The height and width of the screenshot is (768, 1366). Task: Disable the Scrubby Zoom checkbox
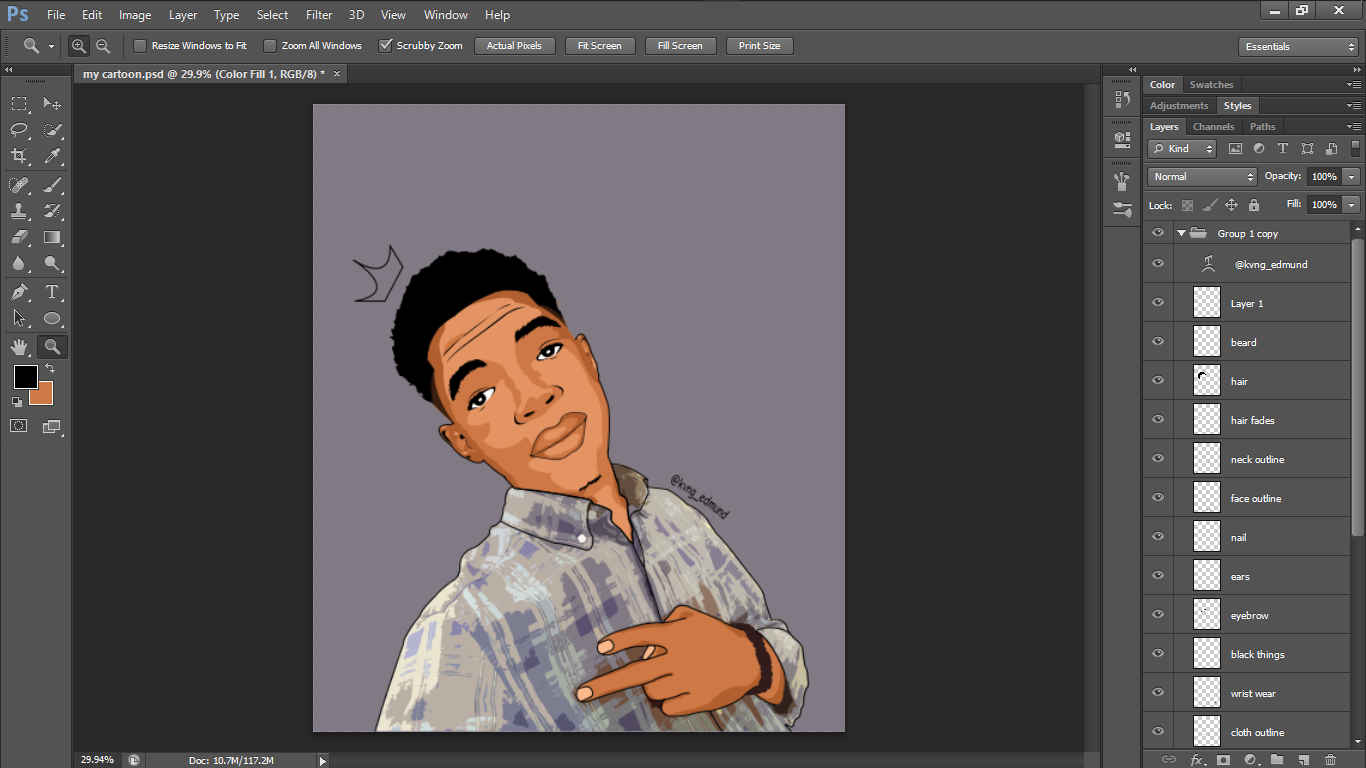tap(385, 46)
